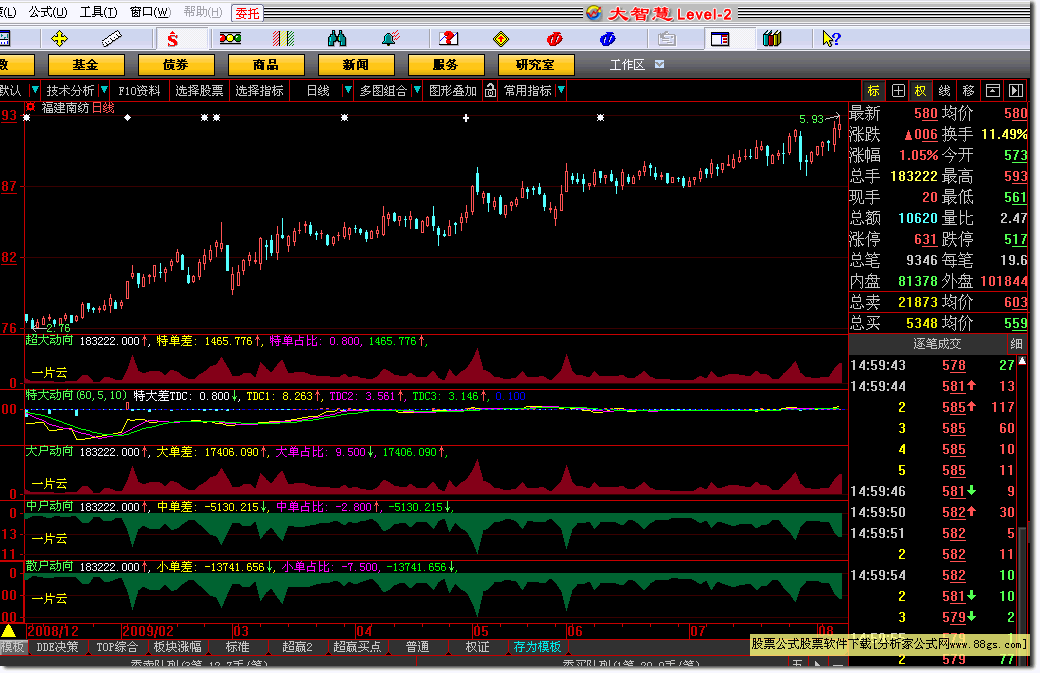Open the 窗口(W) menu
Viewport: 1040px width, 673px height.
(150, 12)
